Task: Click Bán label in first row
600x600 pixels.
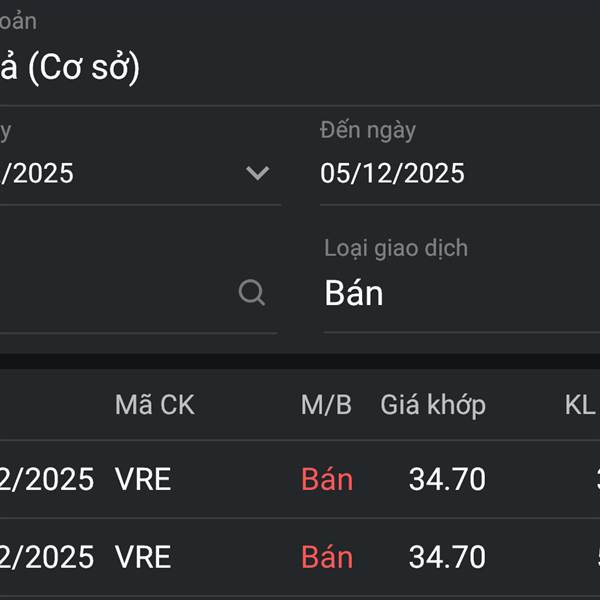Action: click(x=327, y=480)
